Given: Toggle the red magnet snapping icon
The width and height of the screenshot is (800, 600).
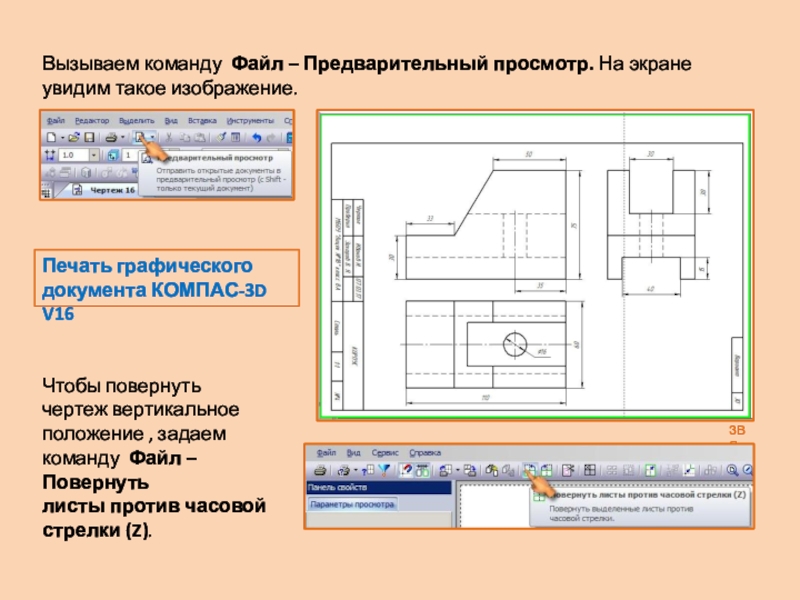Looking at the screenshot, I should tap(406, 470).
